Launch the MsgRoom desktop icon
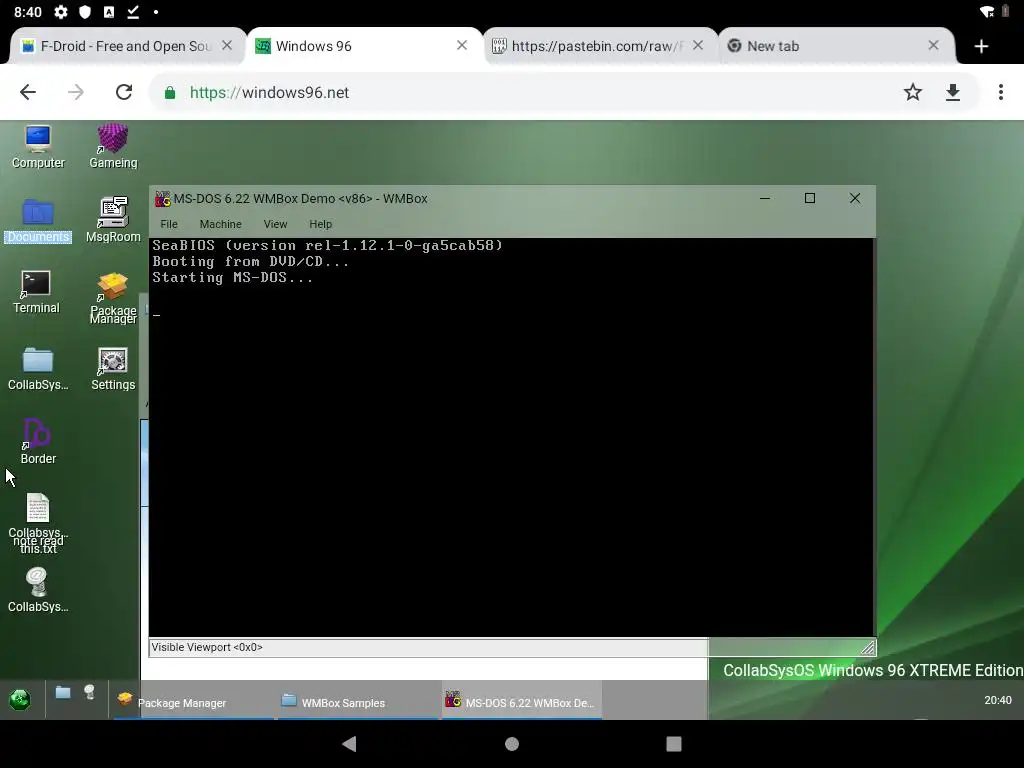The image size is (1024, 768). click(113, 221)
